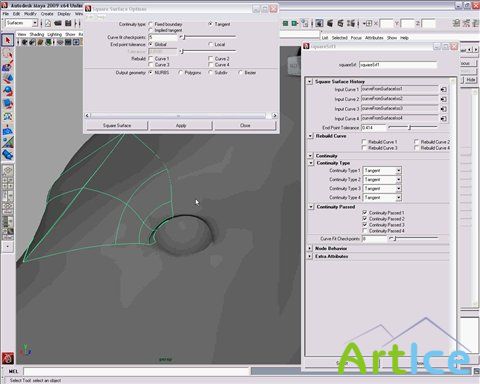The image size is (480, 384).
Task: Open the viewport Lighting menu
Action: pos(55,34)
